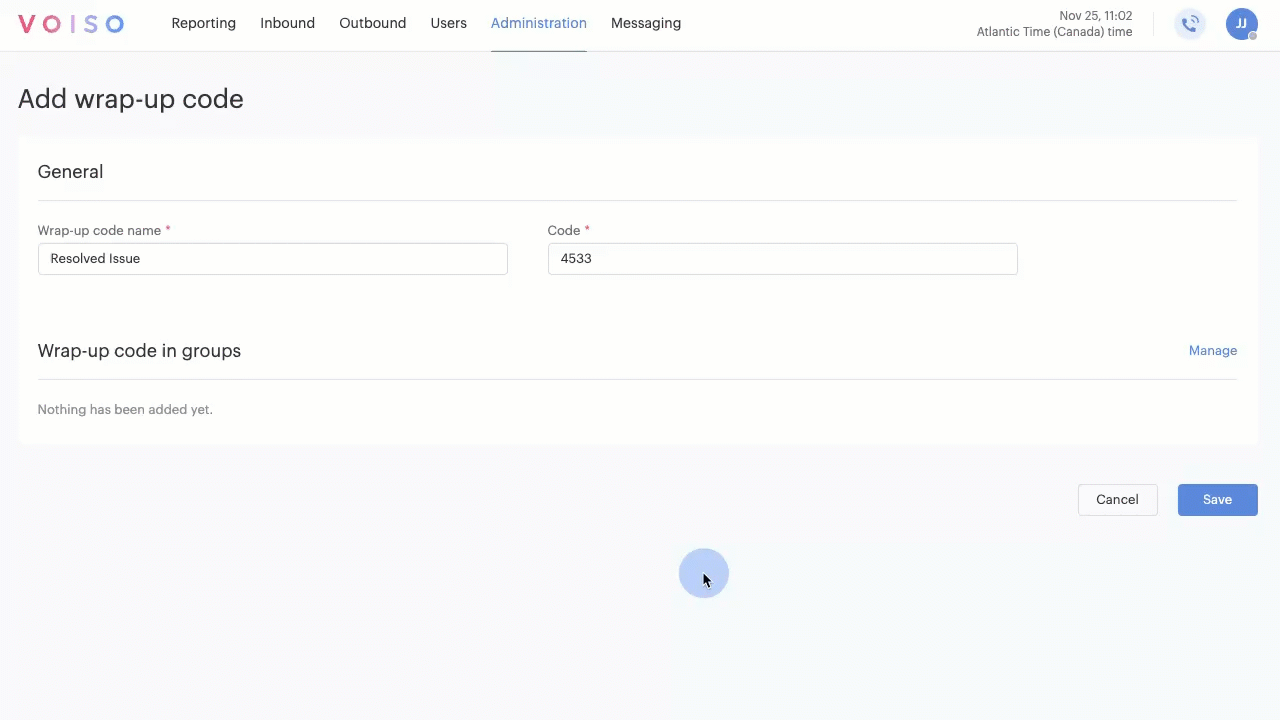Click the Atlantic Time timezone text

[1054, 32]
